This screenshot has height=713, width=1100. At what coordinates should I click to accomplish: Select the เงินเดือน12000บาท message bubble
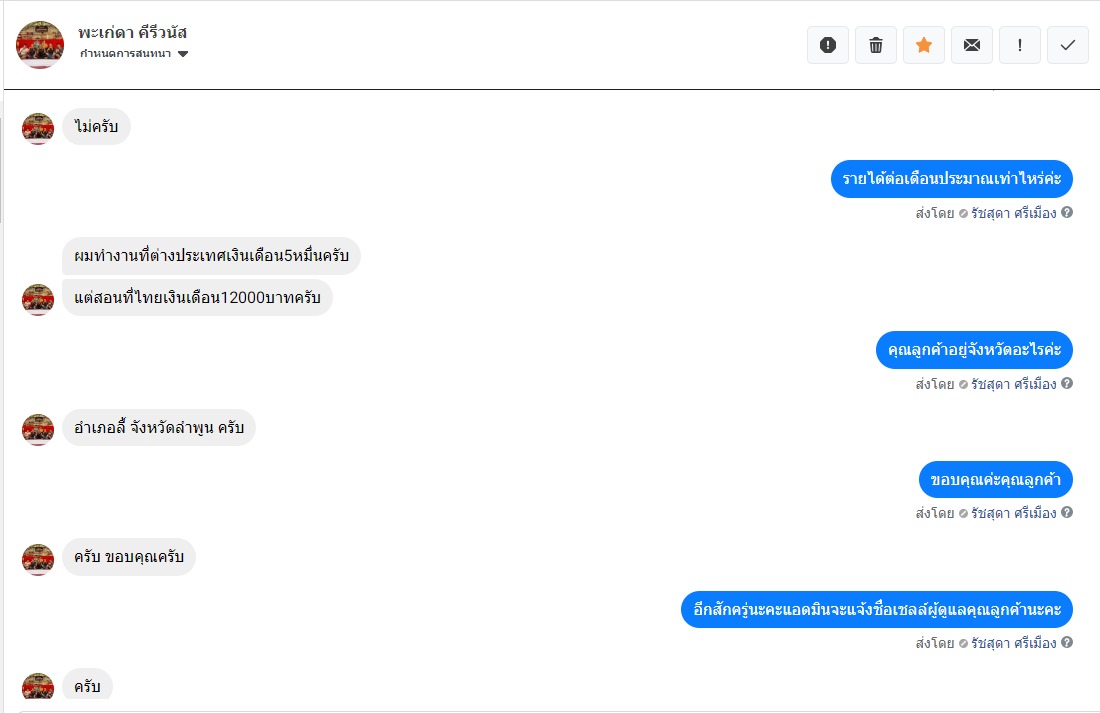point(197,298)
